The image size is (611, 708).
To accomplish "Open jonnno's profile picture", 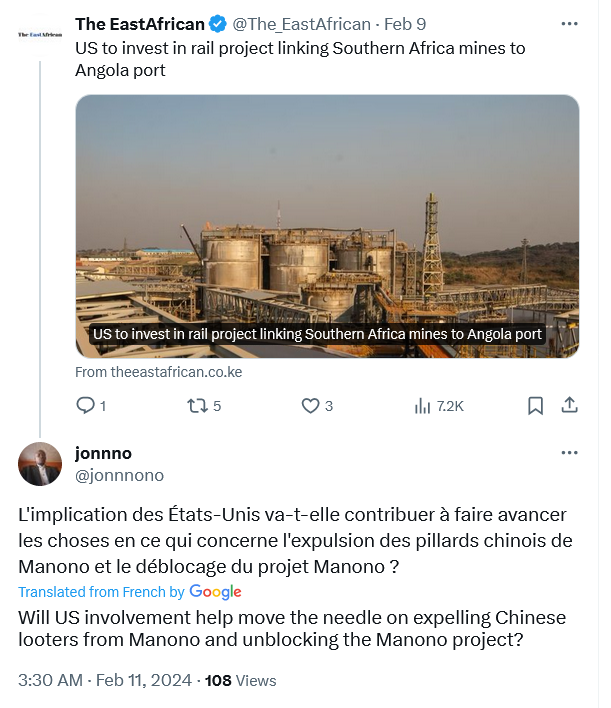I will (40, 464).
